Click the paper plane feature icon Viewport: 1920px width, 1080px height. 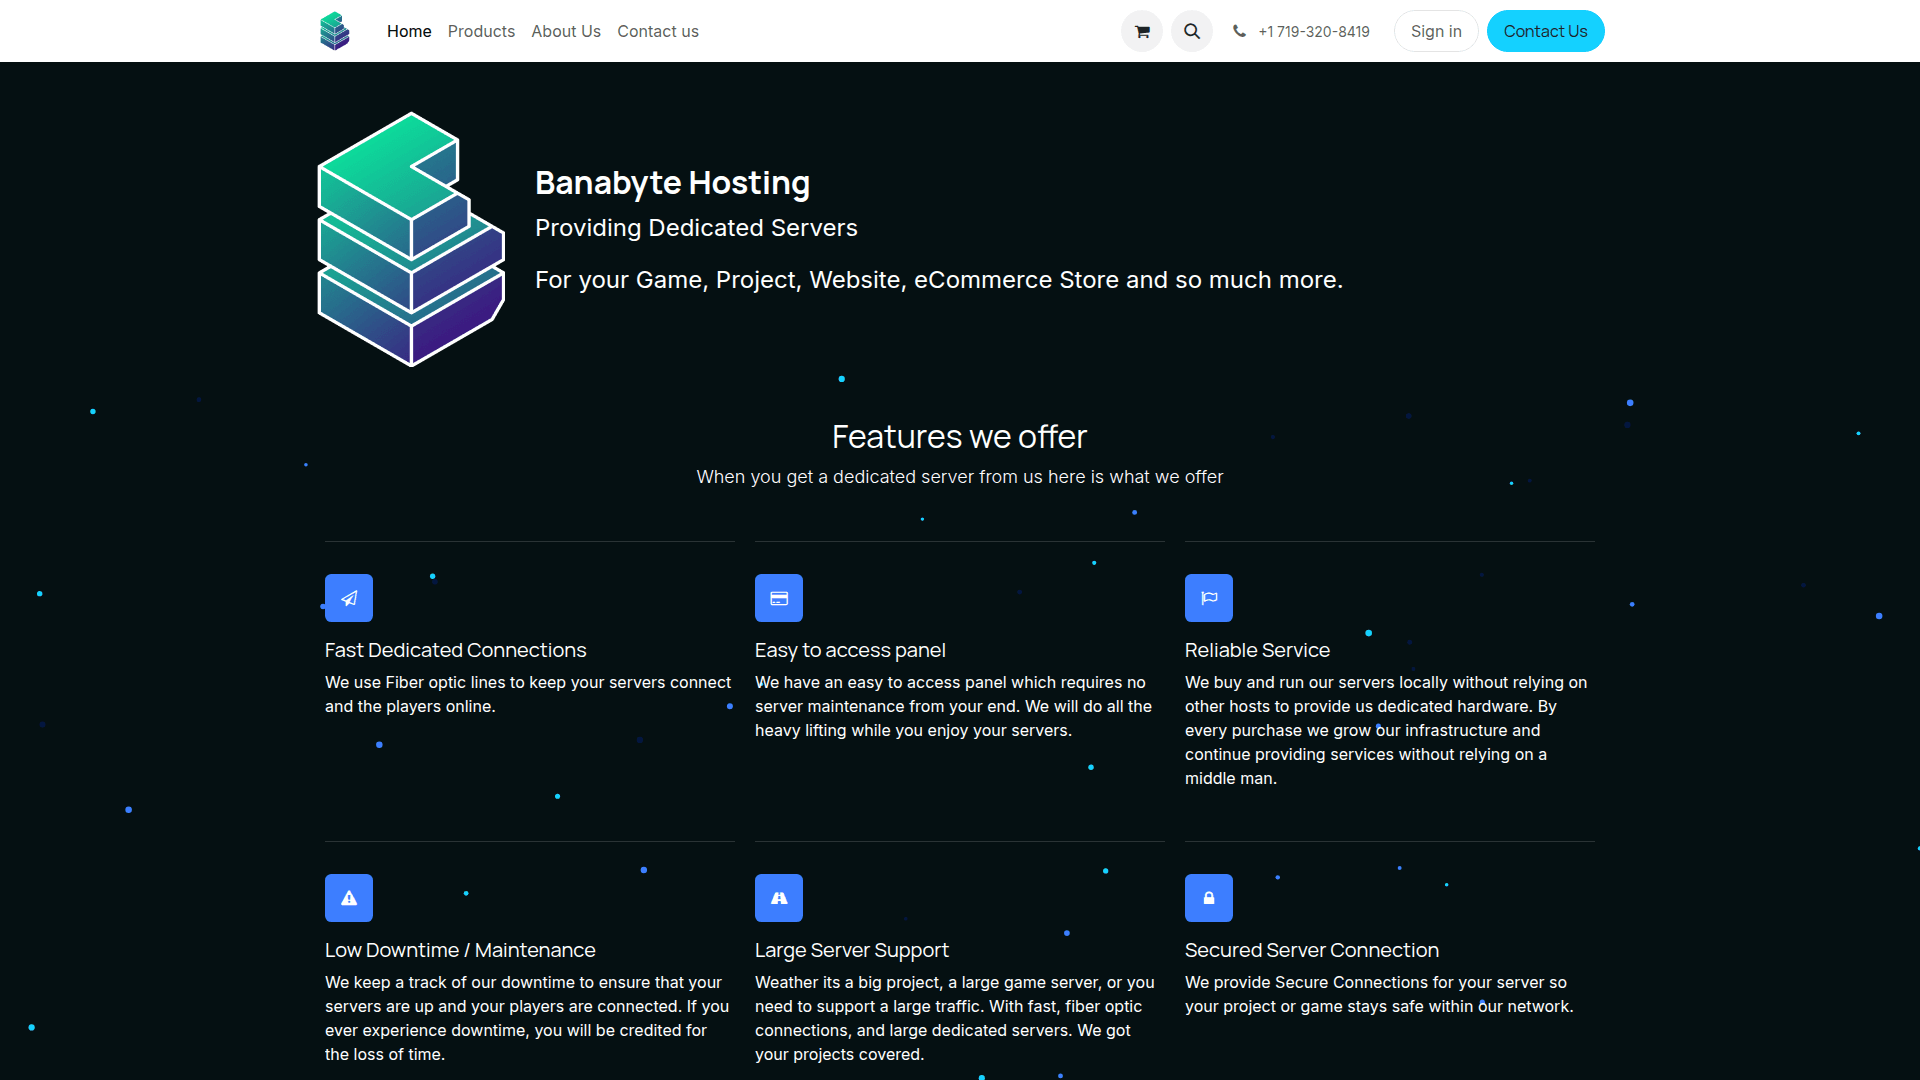pyautogui.click(x=349, y=598)
